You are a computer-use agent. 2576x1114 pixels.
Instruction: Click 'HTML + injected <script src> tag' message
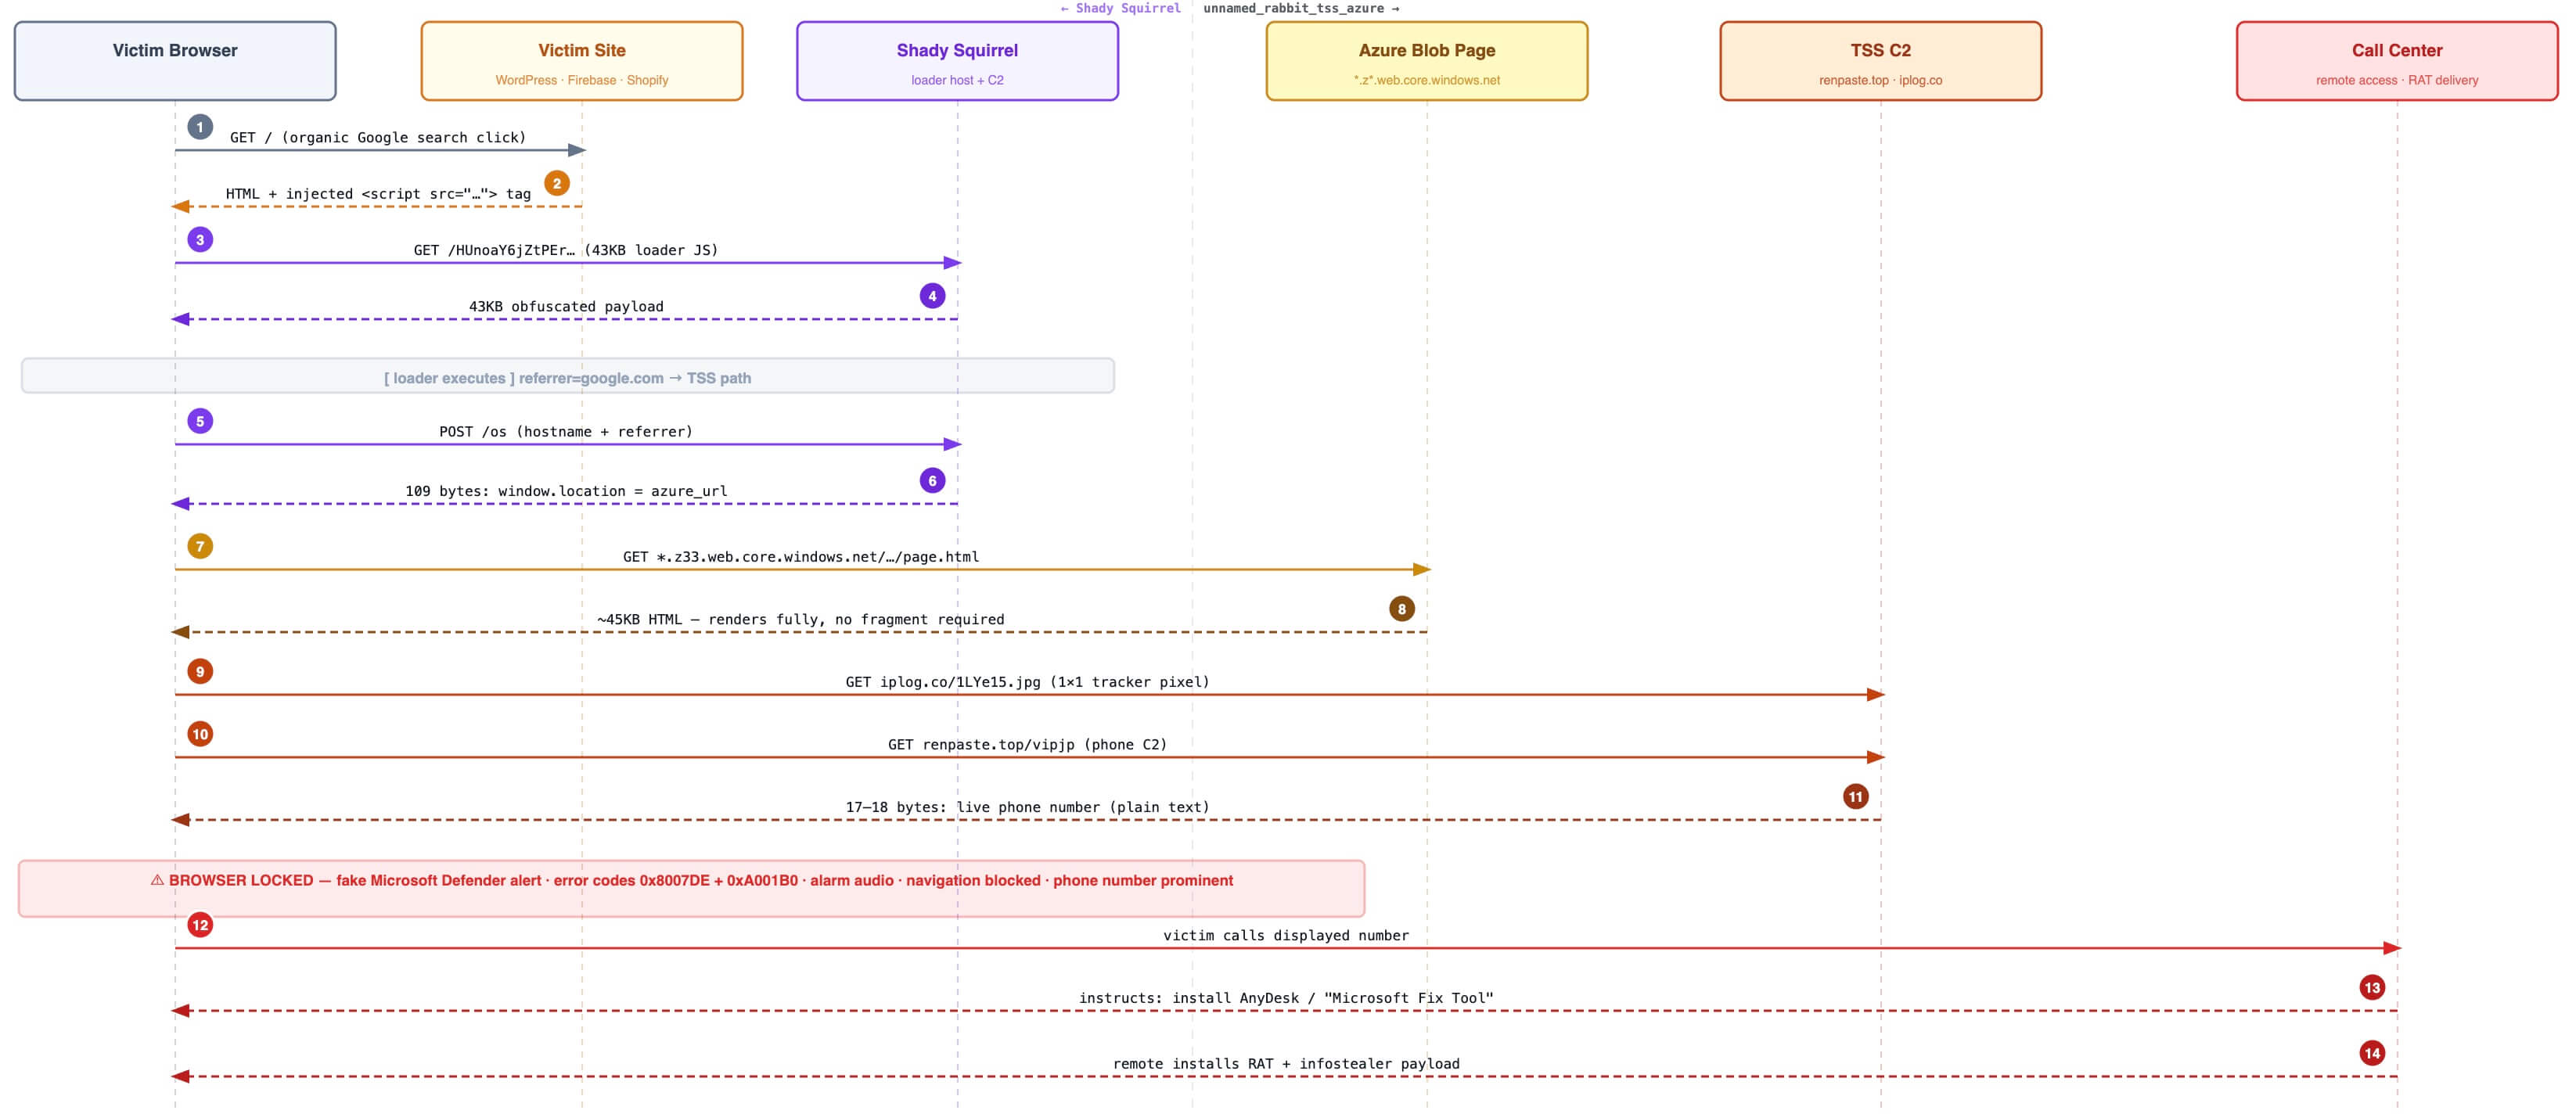pos(378,194)
